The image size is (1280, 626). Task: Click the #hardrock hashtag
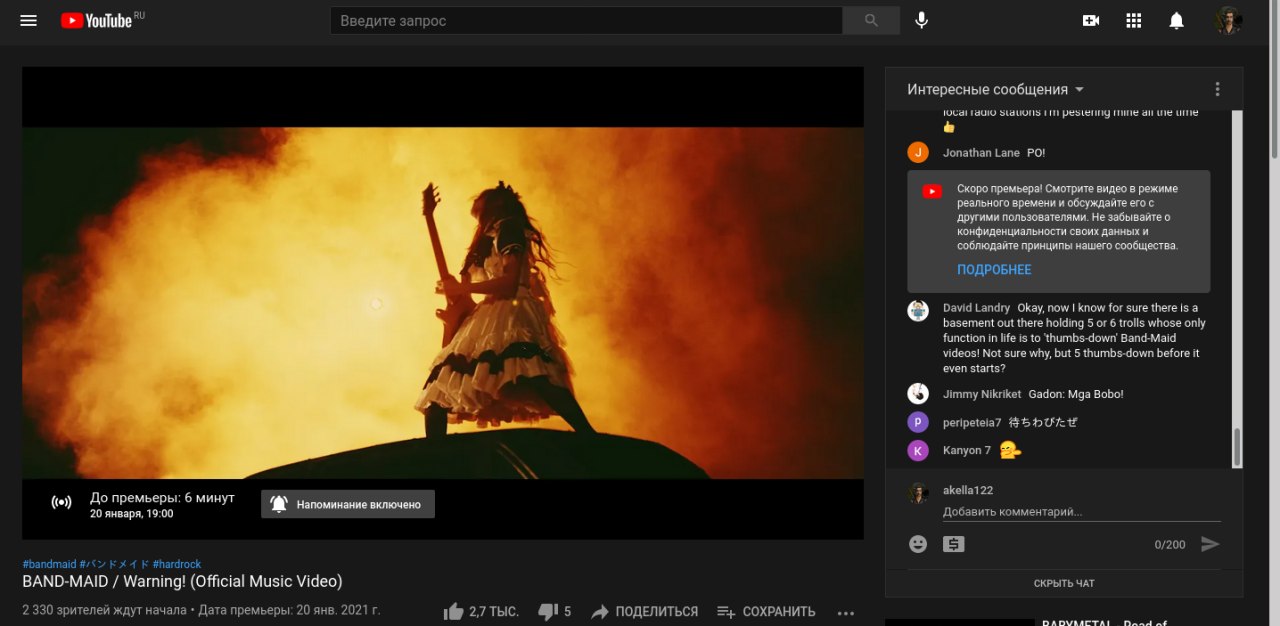(177, 564)
